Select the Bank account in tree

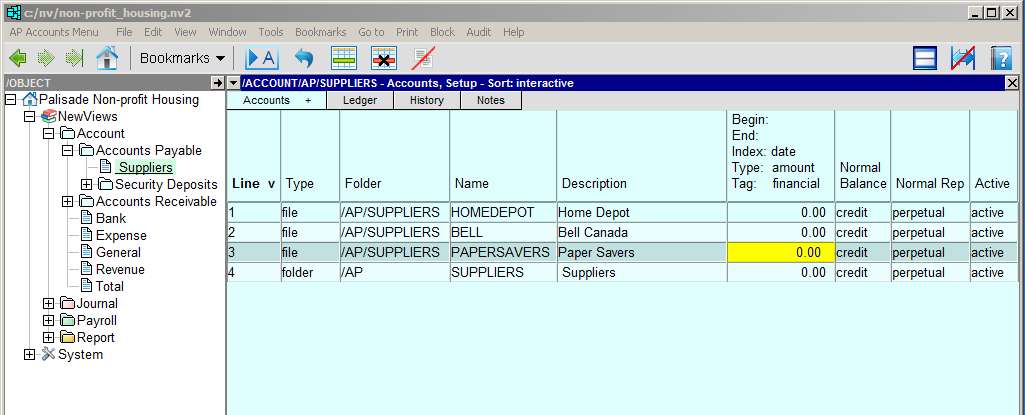[110, 219]
